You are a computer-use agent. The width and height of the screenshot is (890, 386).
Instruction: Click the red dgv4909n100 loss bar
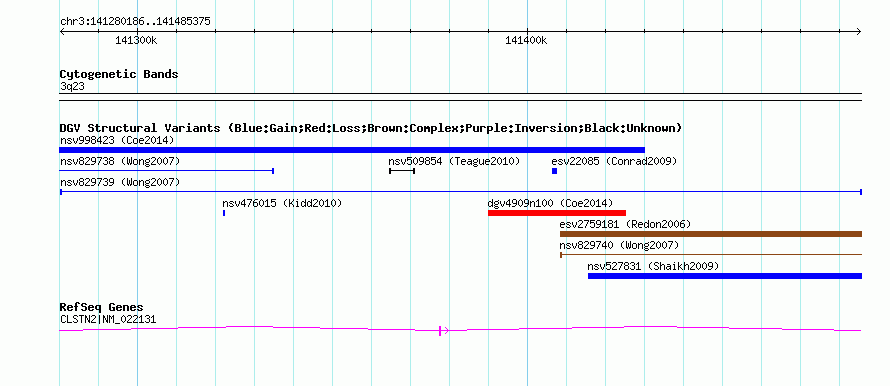pyautogui.click(x=557, y=213)
